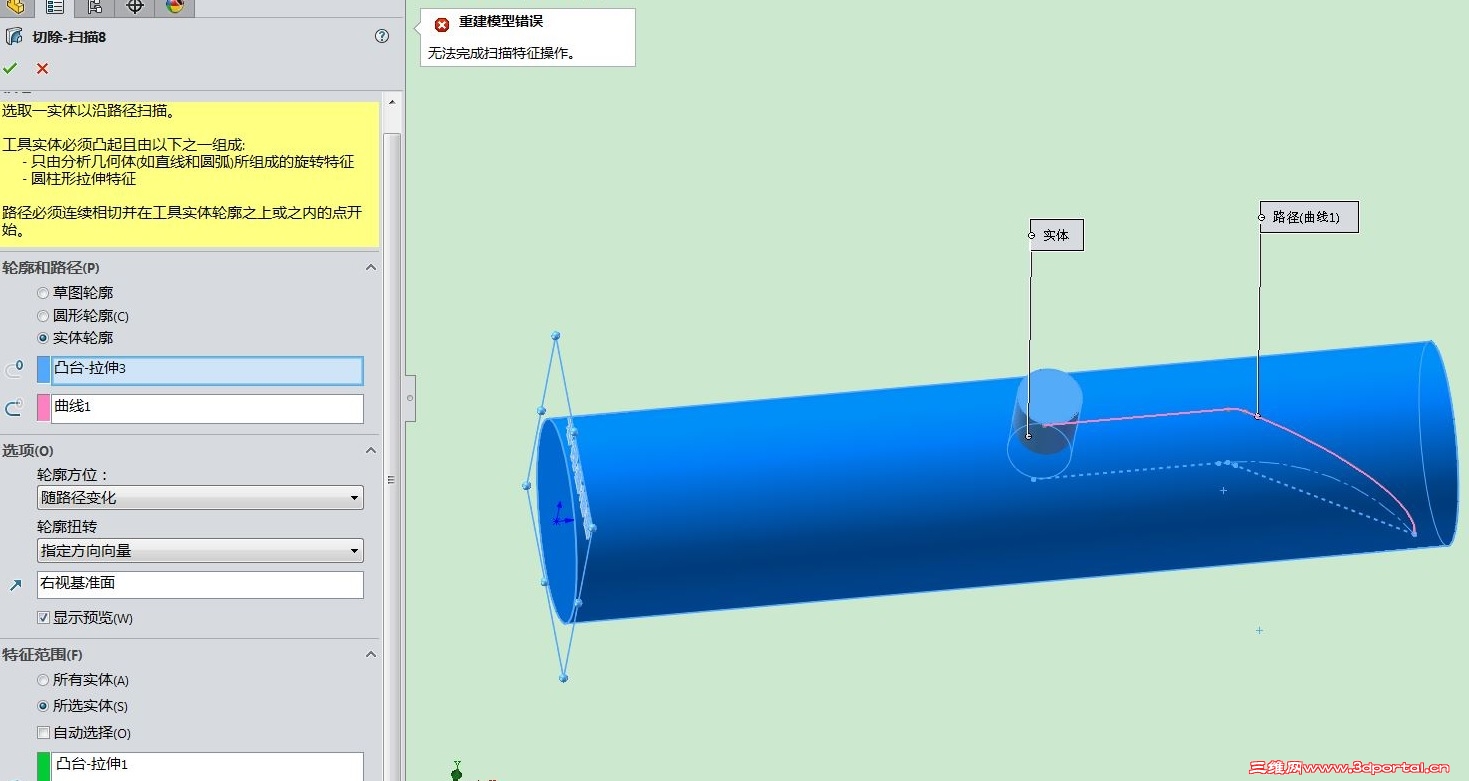The height and width of the screenshot is (781, 1469).
Task: Cancel the sweep cut with red X
Action: (42, 68)
